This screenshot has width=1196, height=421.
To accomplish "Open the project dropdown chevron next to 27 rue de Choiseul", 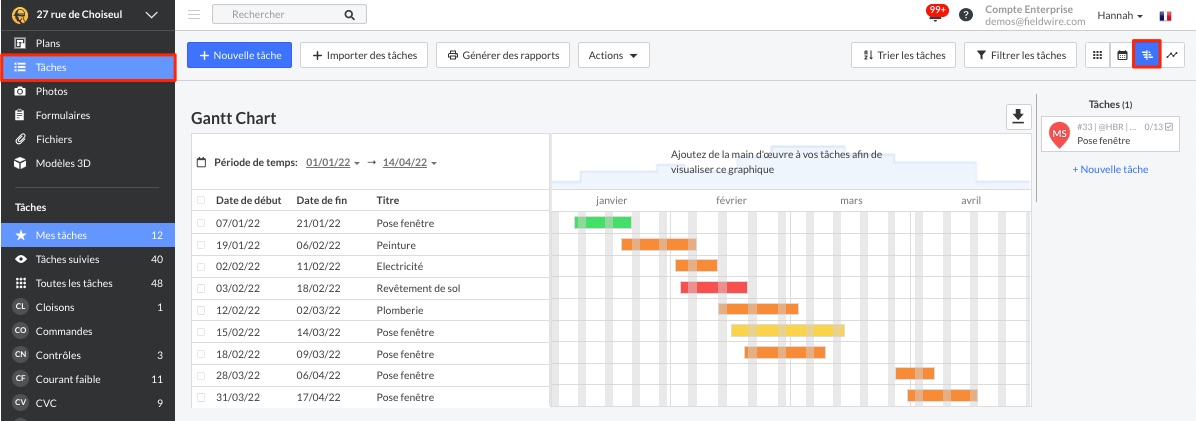I will (151, 14).
